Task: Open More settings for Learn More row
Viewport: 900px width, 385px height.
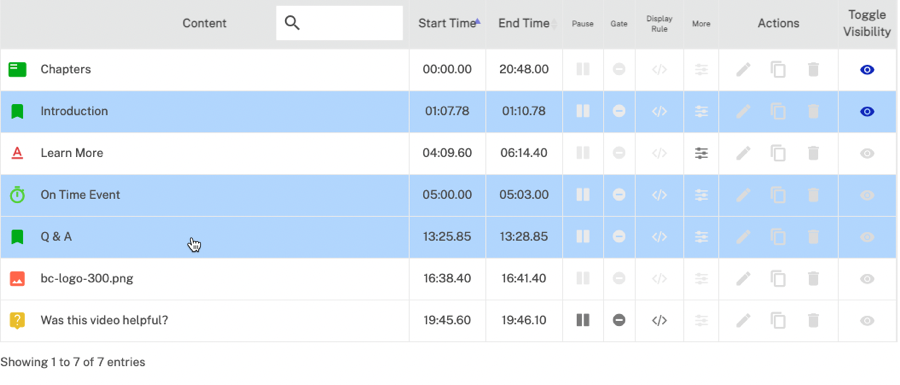Action: (x=701, y=153)
